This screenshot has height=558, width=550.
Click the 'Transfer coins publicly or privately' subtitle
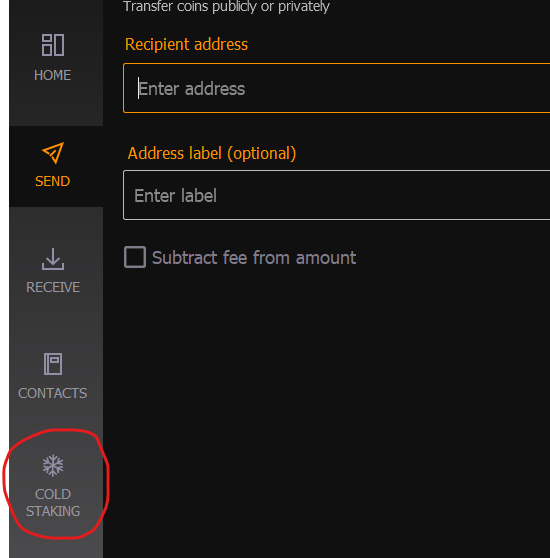tap(226, 6)
